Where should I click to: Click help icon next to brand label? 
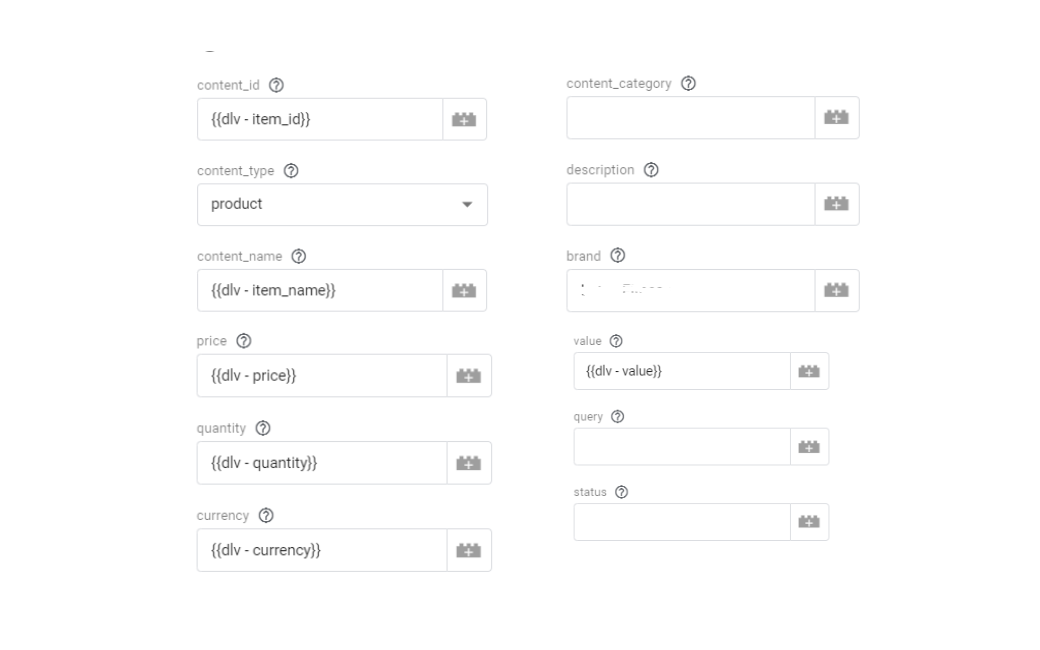(x=617, y=256)
